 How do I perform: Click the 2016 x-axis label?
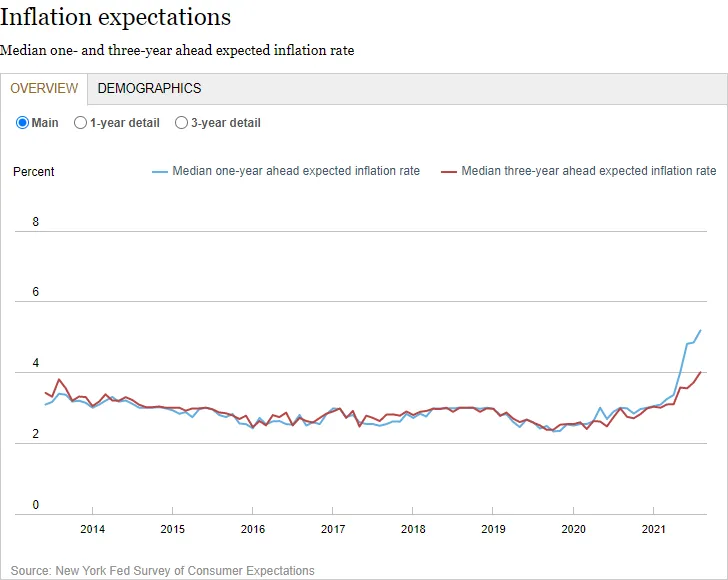coord(253,529)
